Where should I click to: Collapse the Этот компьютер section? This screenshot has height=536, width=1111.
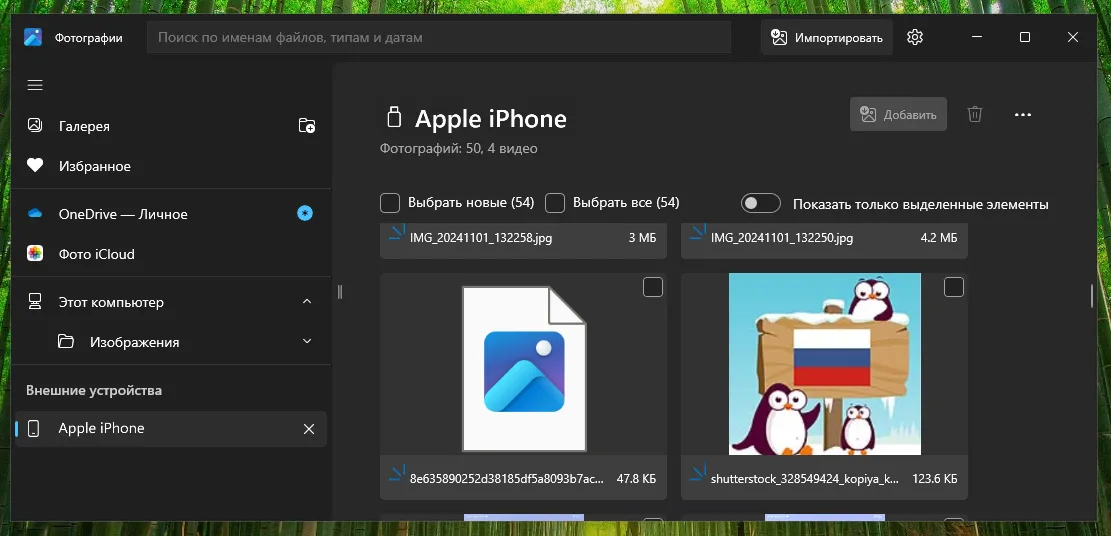click(x=307, y=302)
